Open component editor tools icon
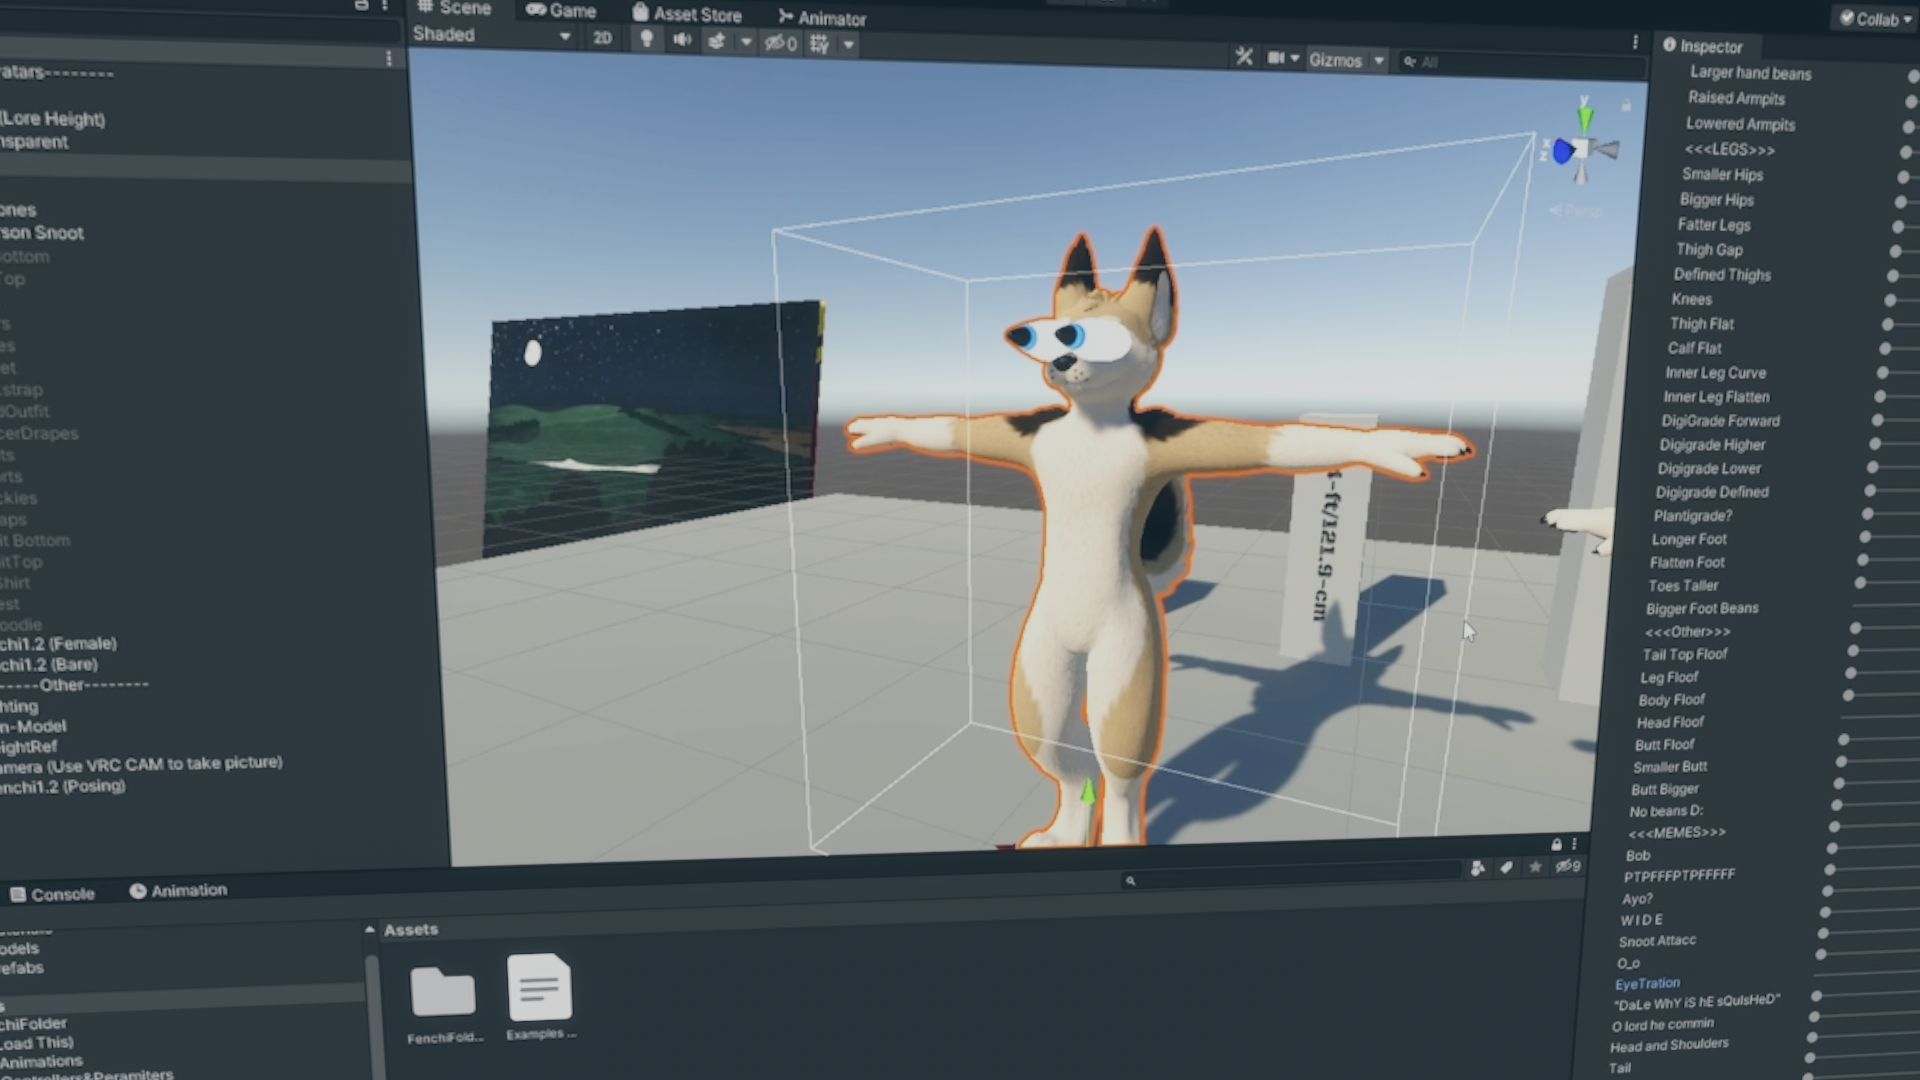Viewport: 1920px width, 1080px height. click(1244, 57)
